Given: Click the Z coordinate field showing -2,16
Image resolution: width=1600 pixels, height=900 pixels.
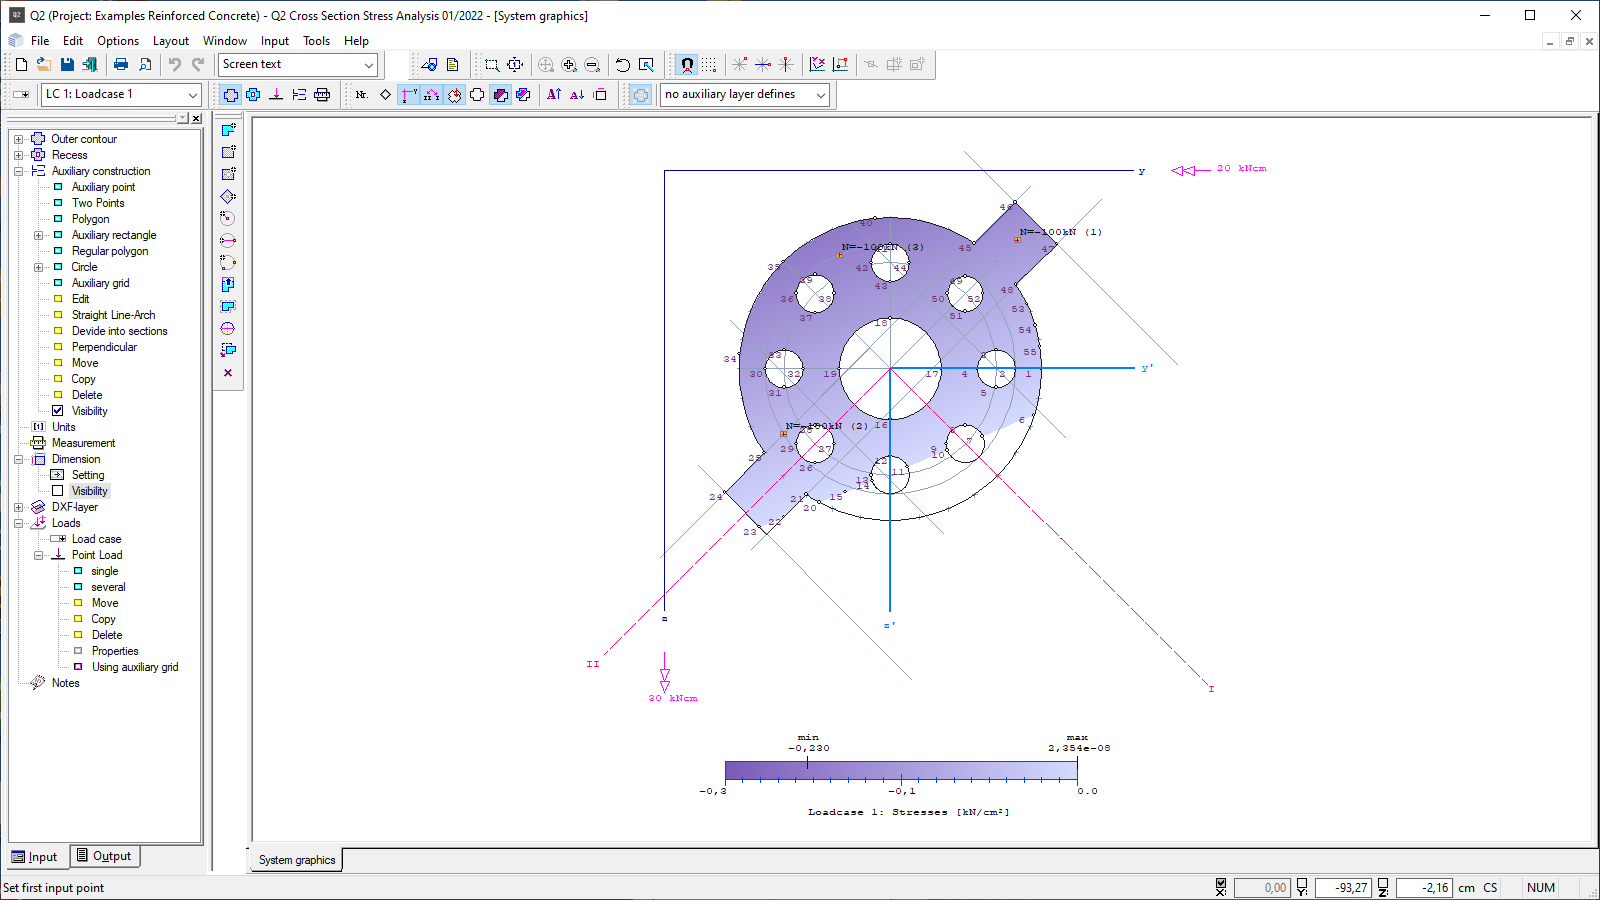Looking at the screenshot, I should tap(1424, 887).
